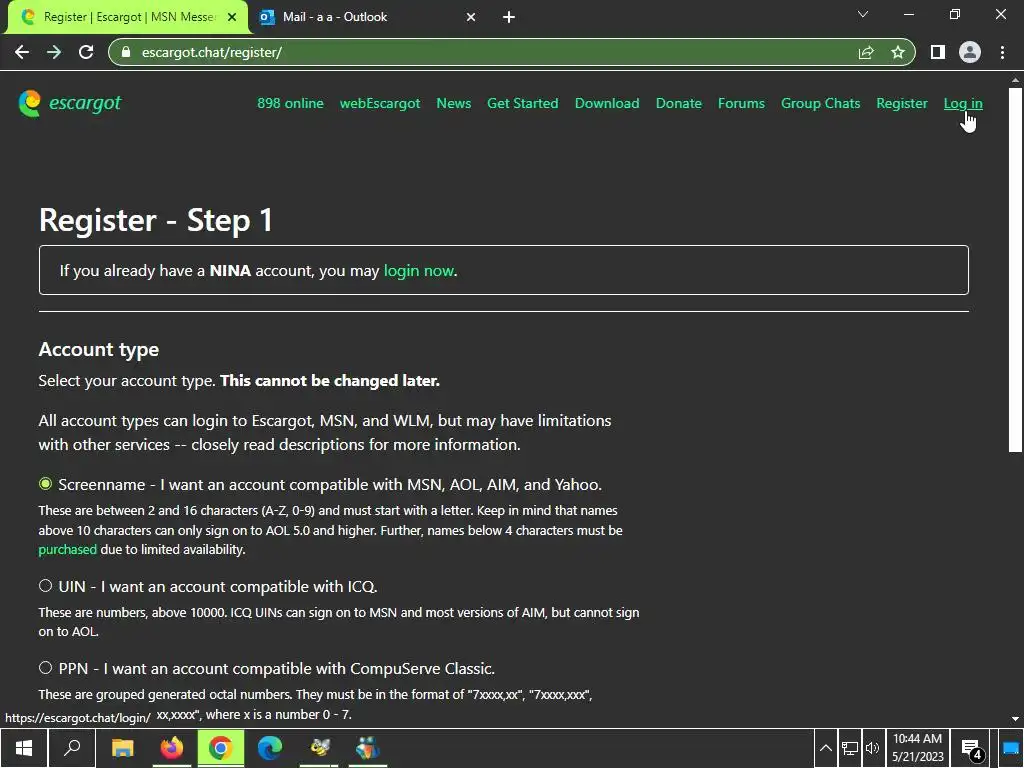Screen dimensions: 1024x768
Task: Select the Screenname account type radio
Action: coord(45,484)
